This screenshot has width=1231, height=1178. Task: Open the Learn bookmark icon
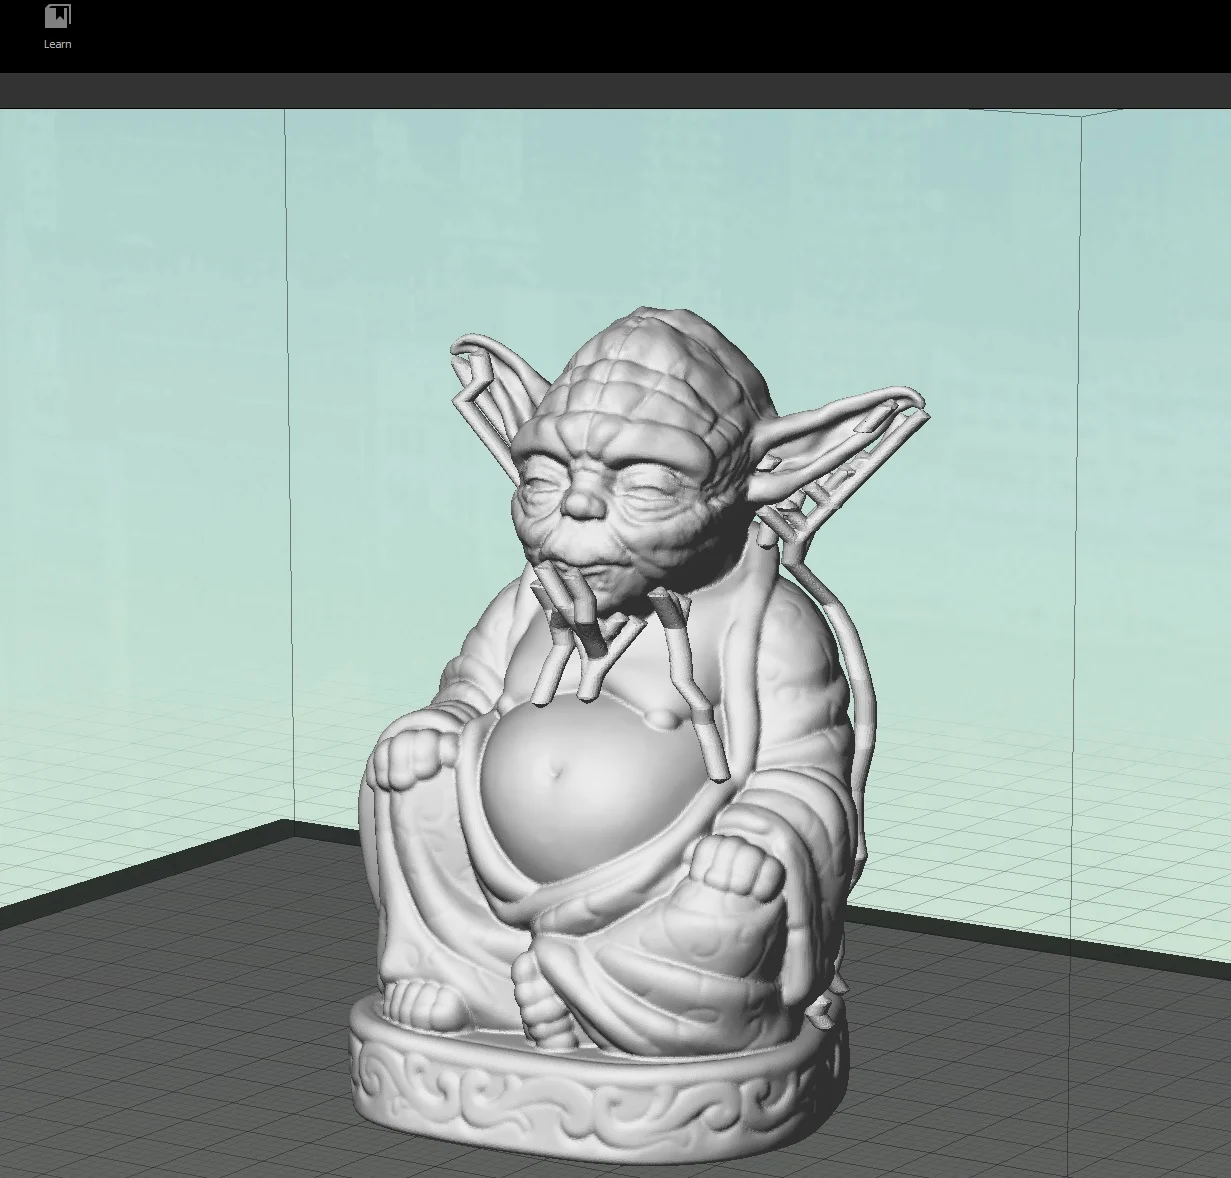click(58, 17)
